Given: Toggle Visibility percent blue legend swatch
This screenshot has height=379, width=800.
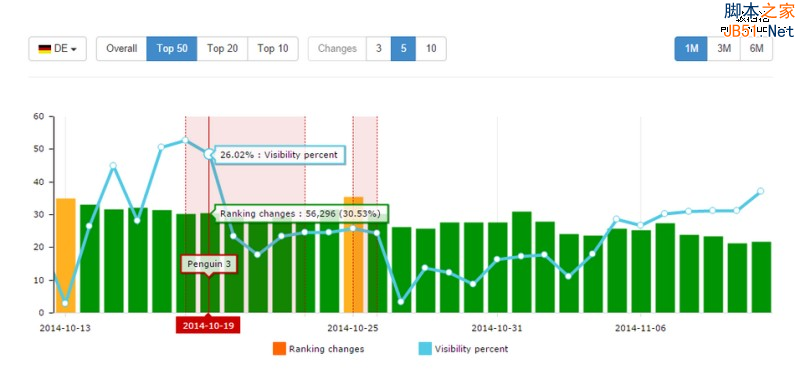Looking at the screenshot, I should [x=425, y=349].
